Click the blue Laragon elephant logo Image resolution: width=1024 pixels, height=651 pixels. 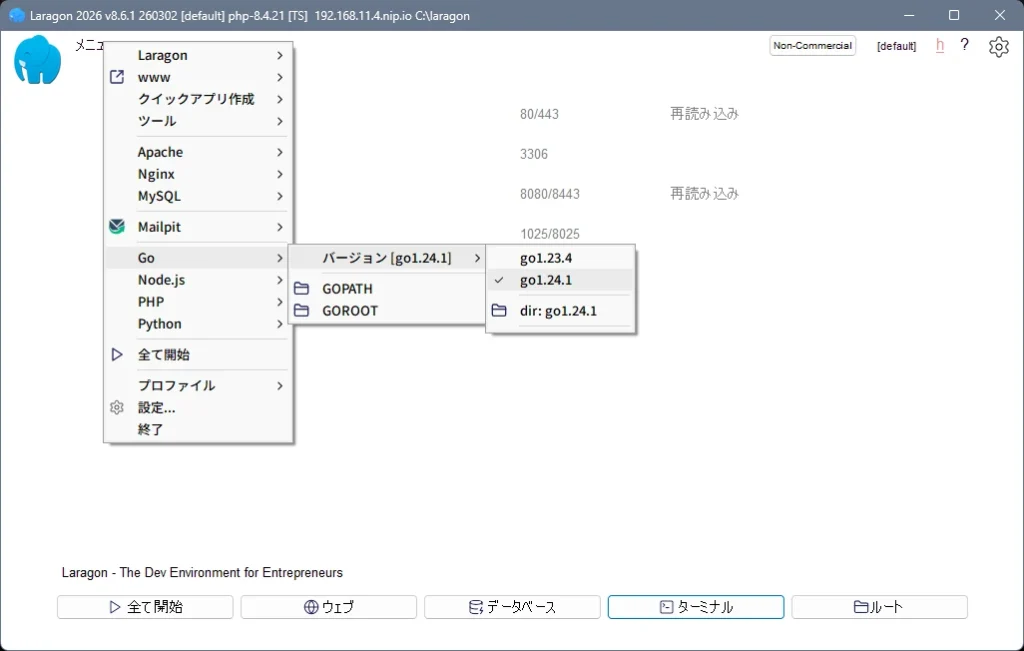[37, 60]
